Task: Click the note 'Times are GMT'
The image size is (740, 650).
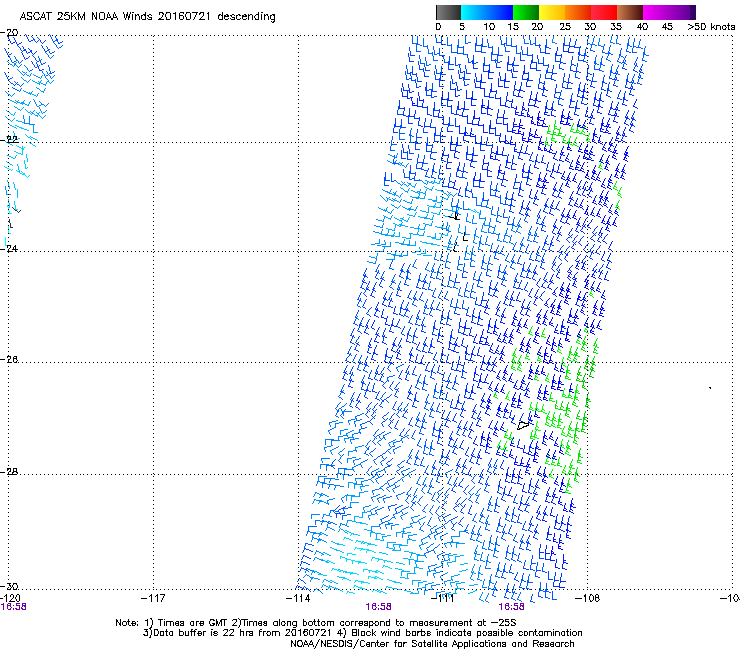Action: pyautogui.click(x=193, y=623)
